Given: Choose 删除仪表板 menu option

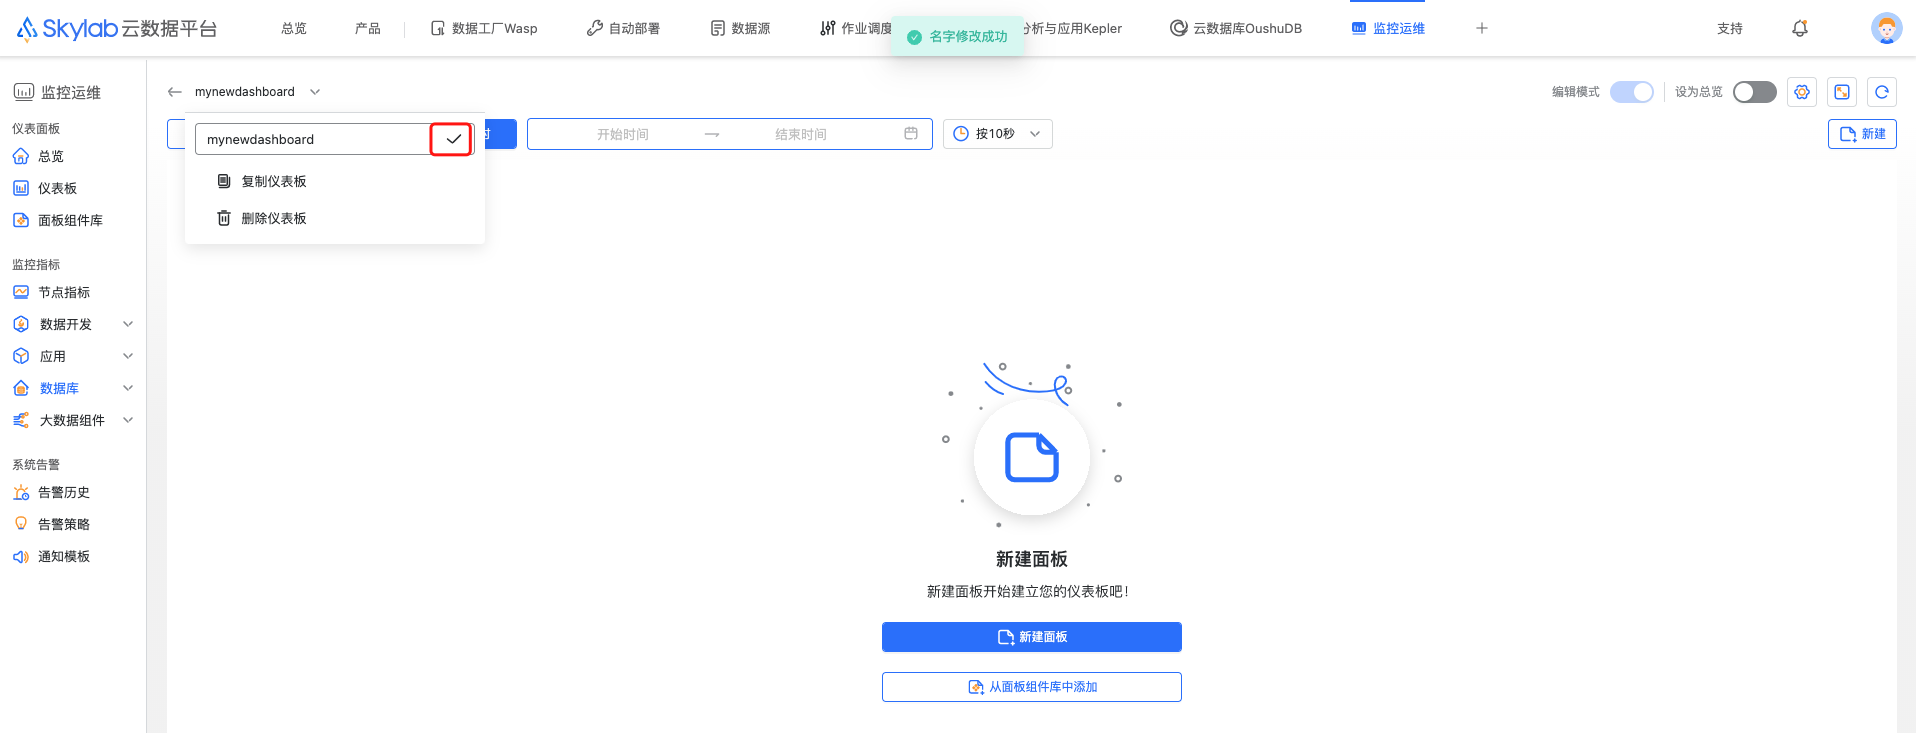Looking at the screenshot, I should pyautogui.click(x=273, y=218).
